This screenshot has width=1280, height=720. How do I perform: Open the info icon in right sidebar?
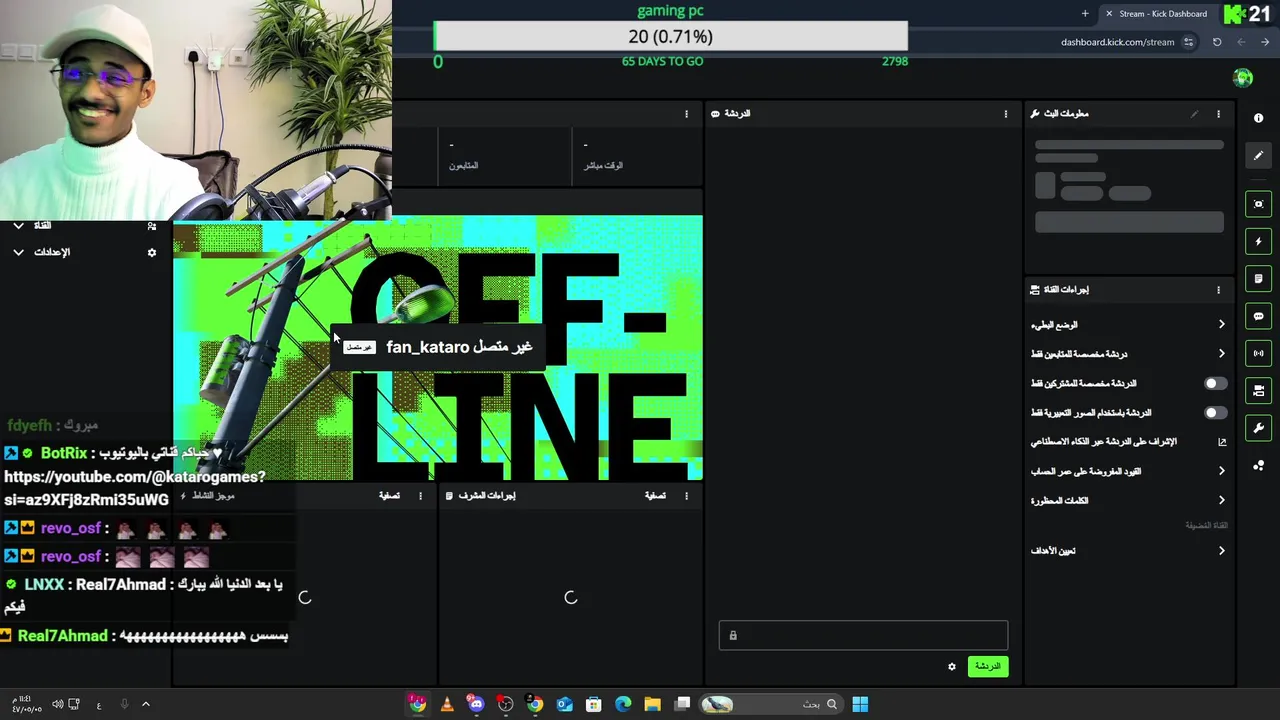tap(1258, 118)
